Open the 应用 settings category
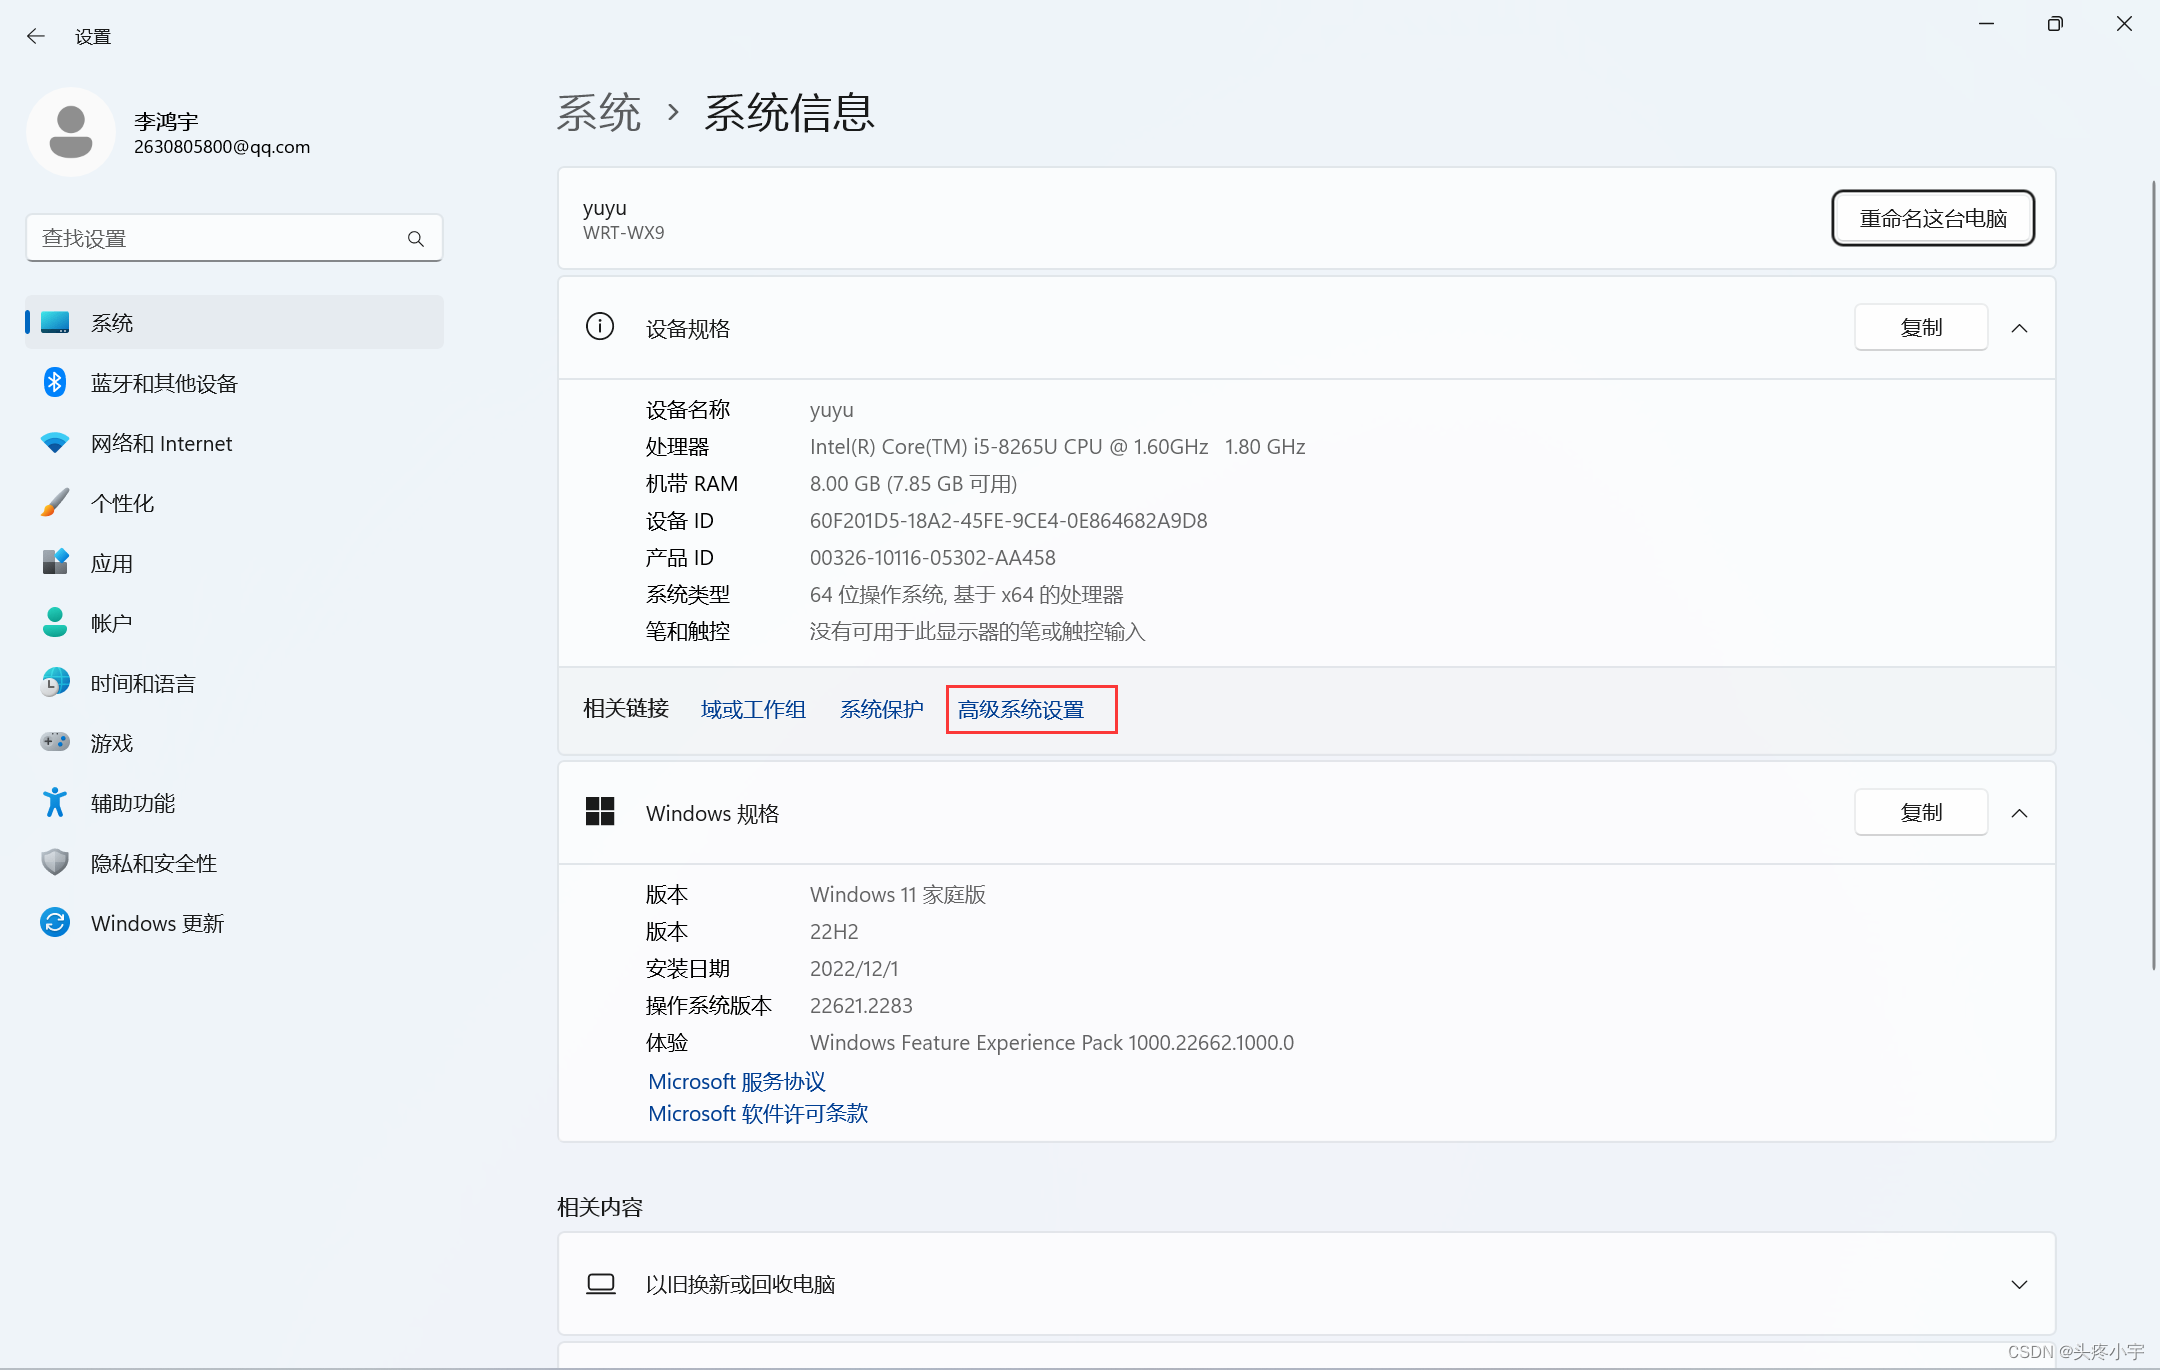 pos(111,563)
